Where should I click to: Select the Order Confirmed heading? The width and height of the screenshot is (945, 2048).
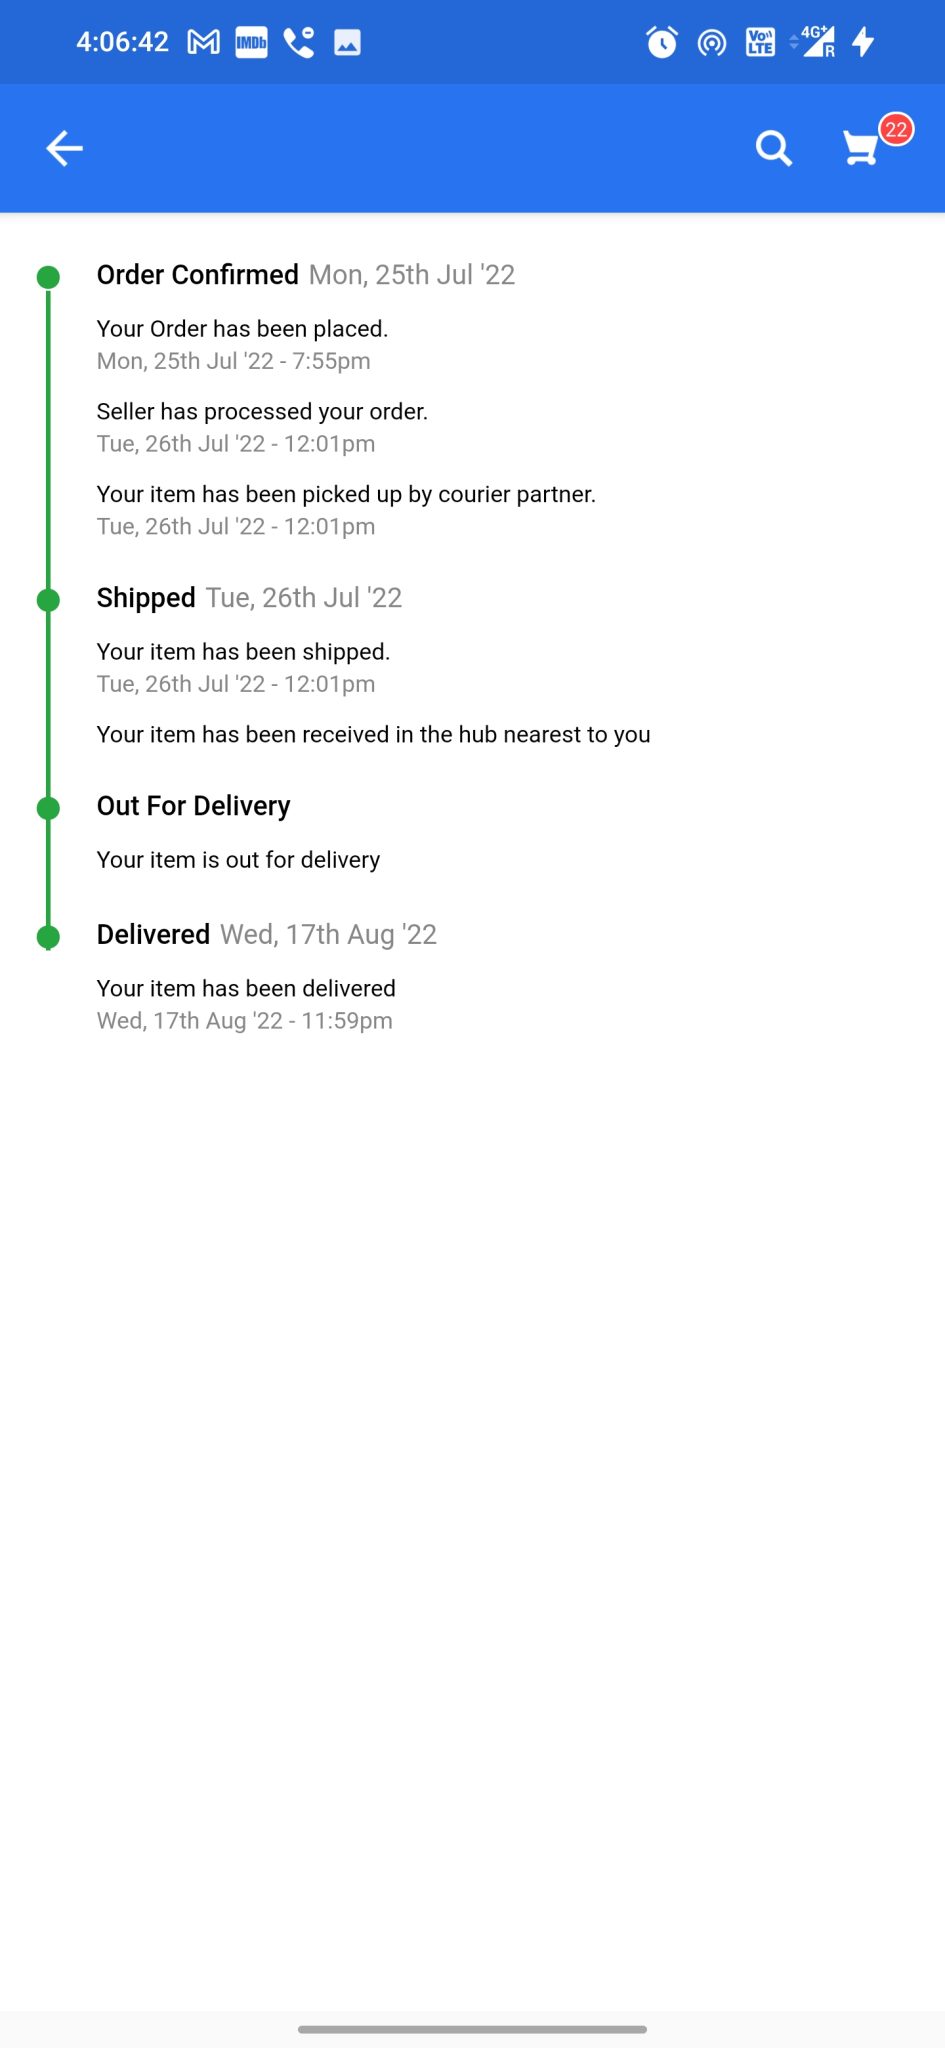point(198,275)
